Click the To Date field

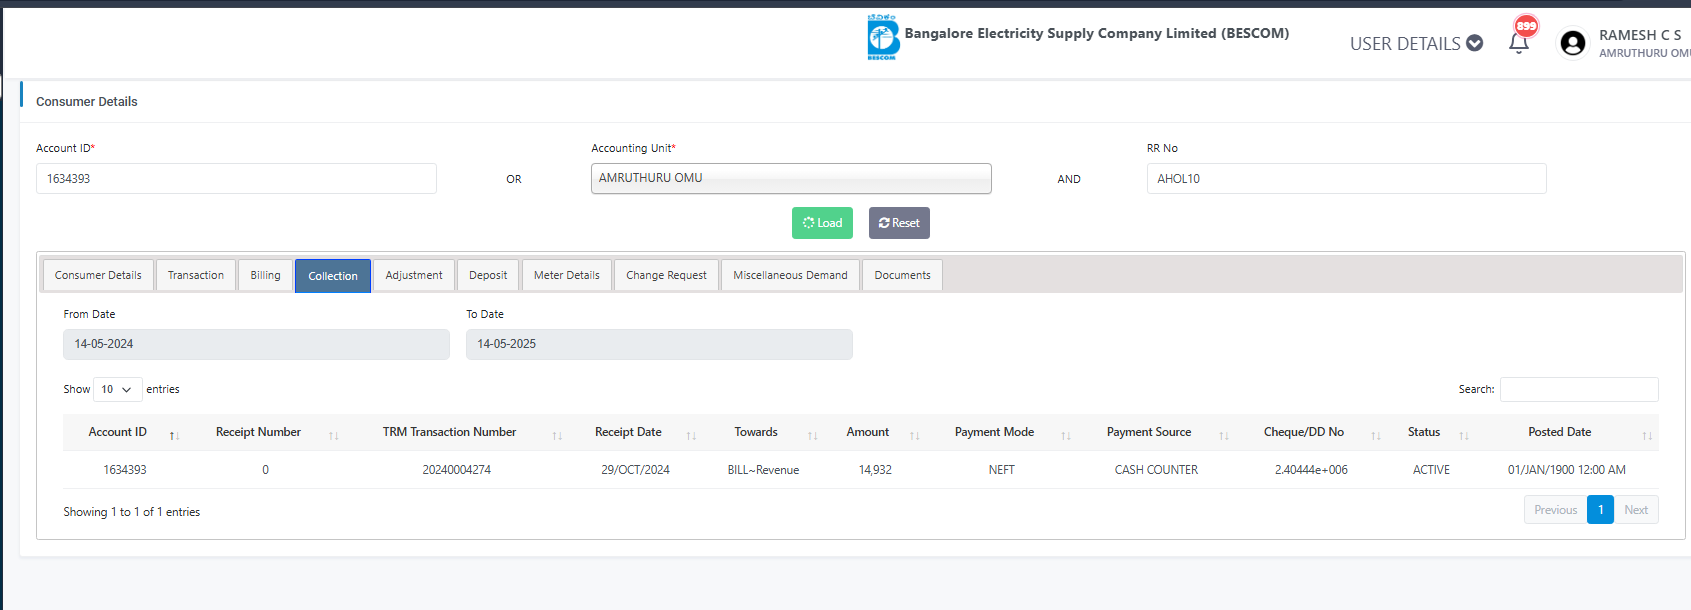(x=659, y=344)
